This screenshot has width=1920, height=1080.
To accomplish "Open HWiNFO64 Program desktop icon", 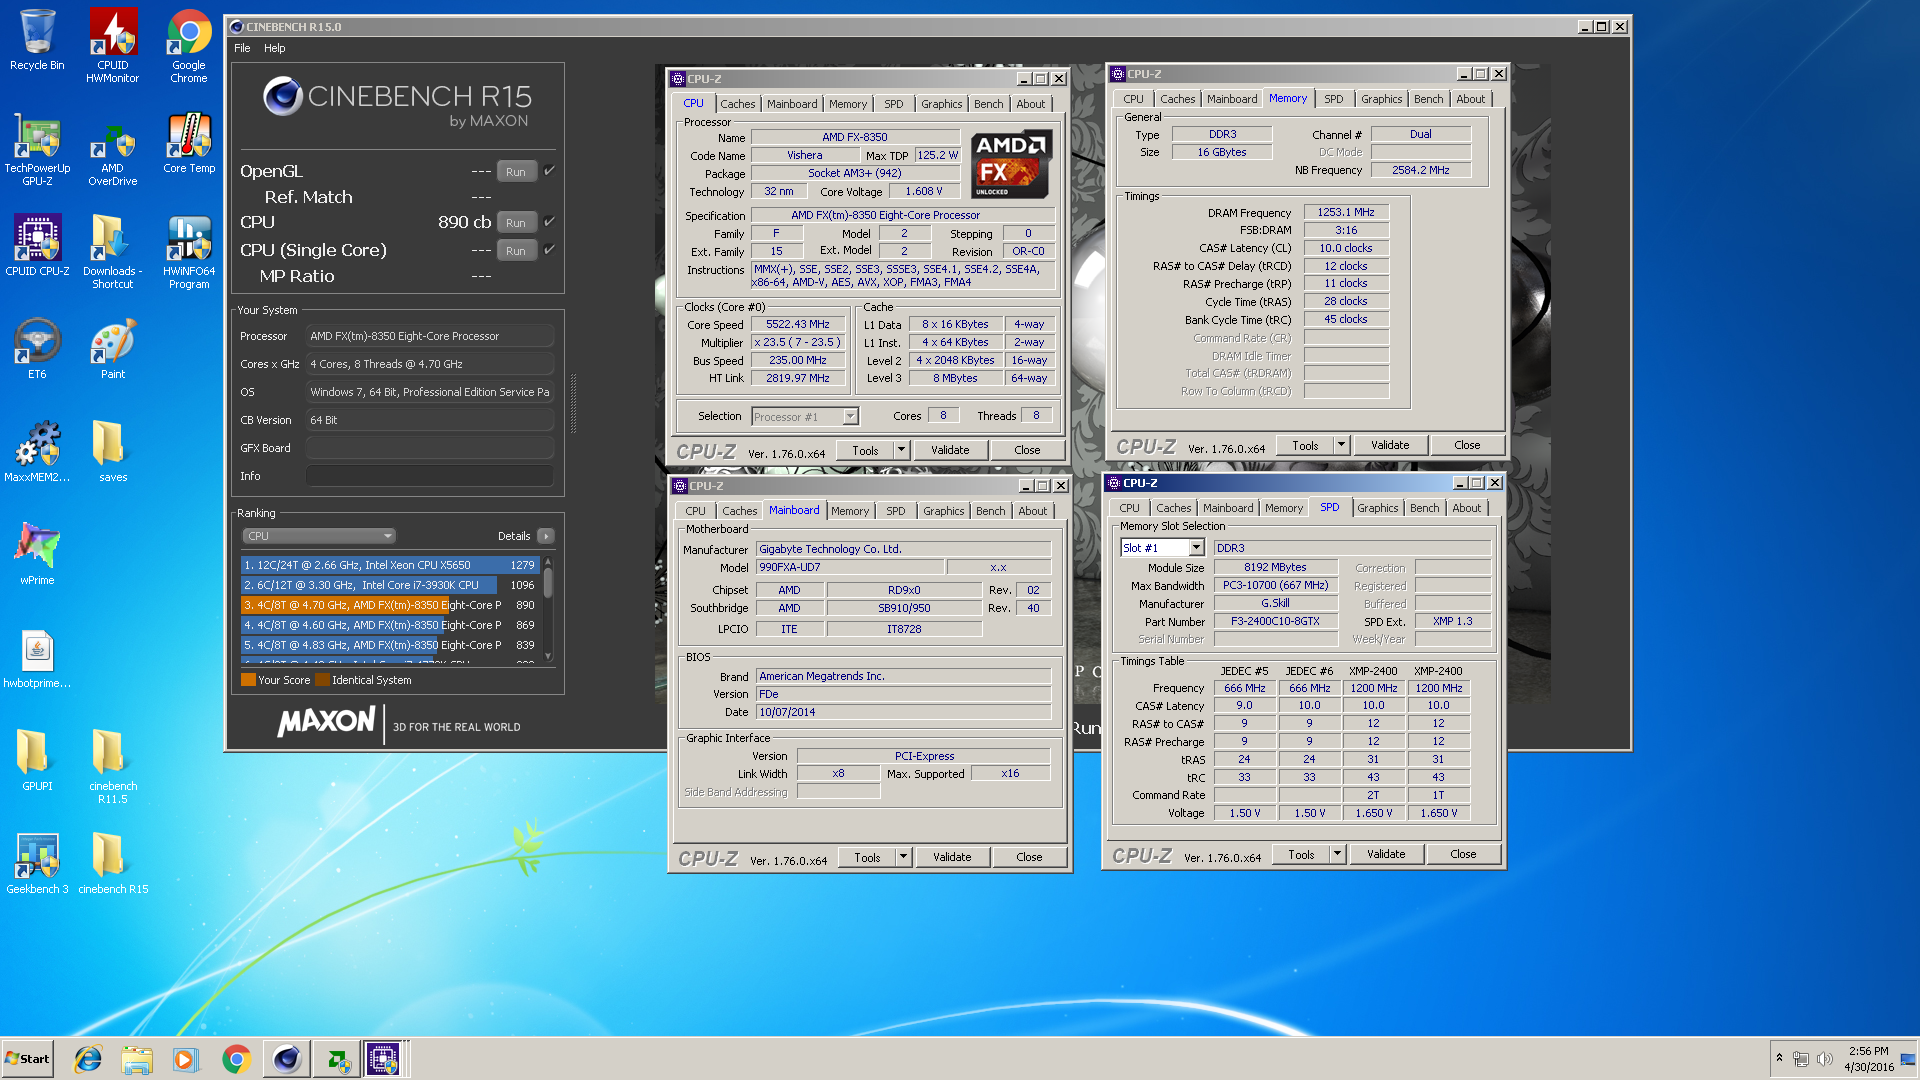I will pos(188,250).
